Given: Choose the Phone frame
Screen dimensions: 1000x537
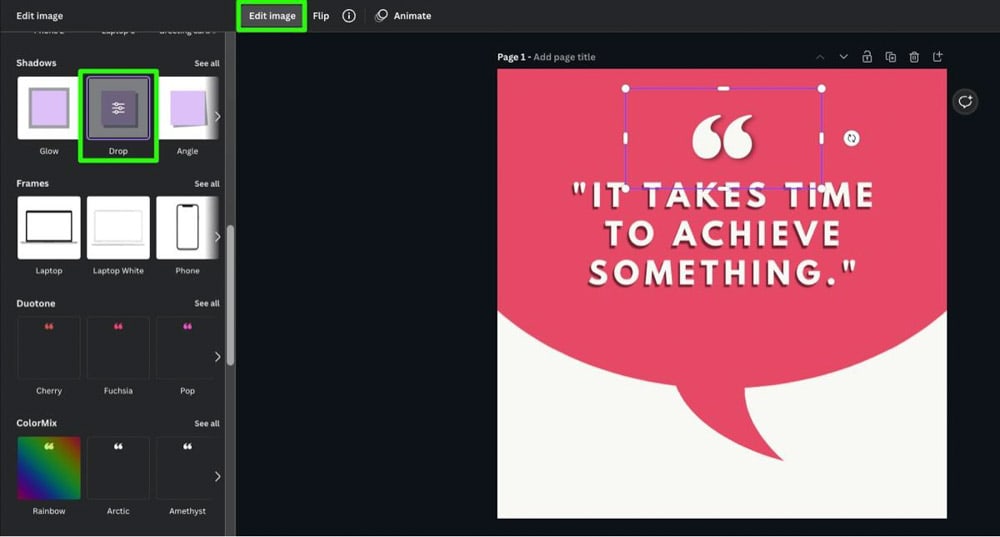Looking at the screenshot, I should (x=188, y=228).
